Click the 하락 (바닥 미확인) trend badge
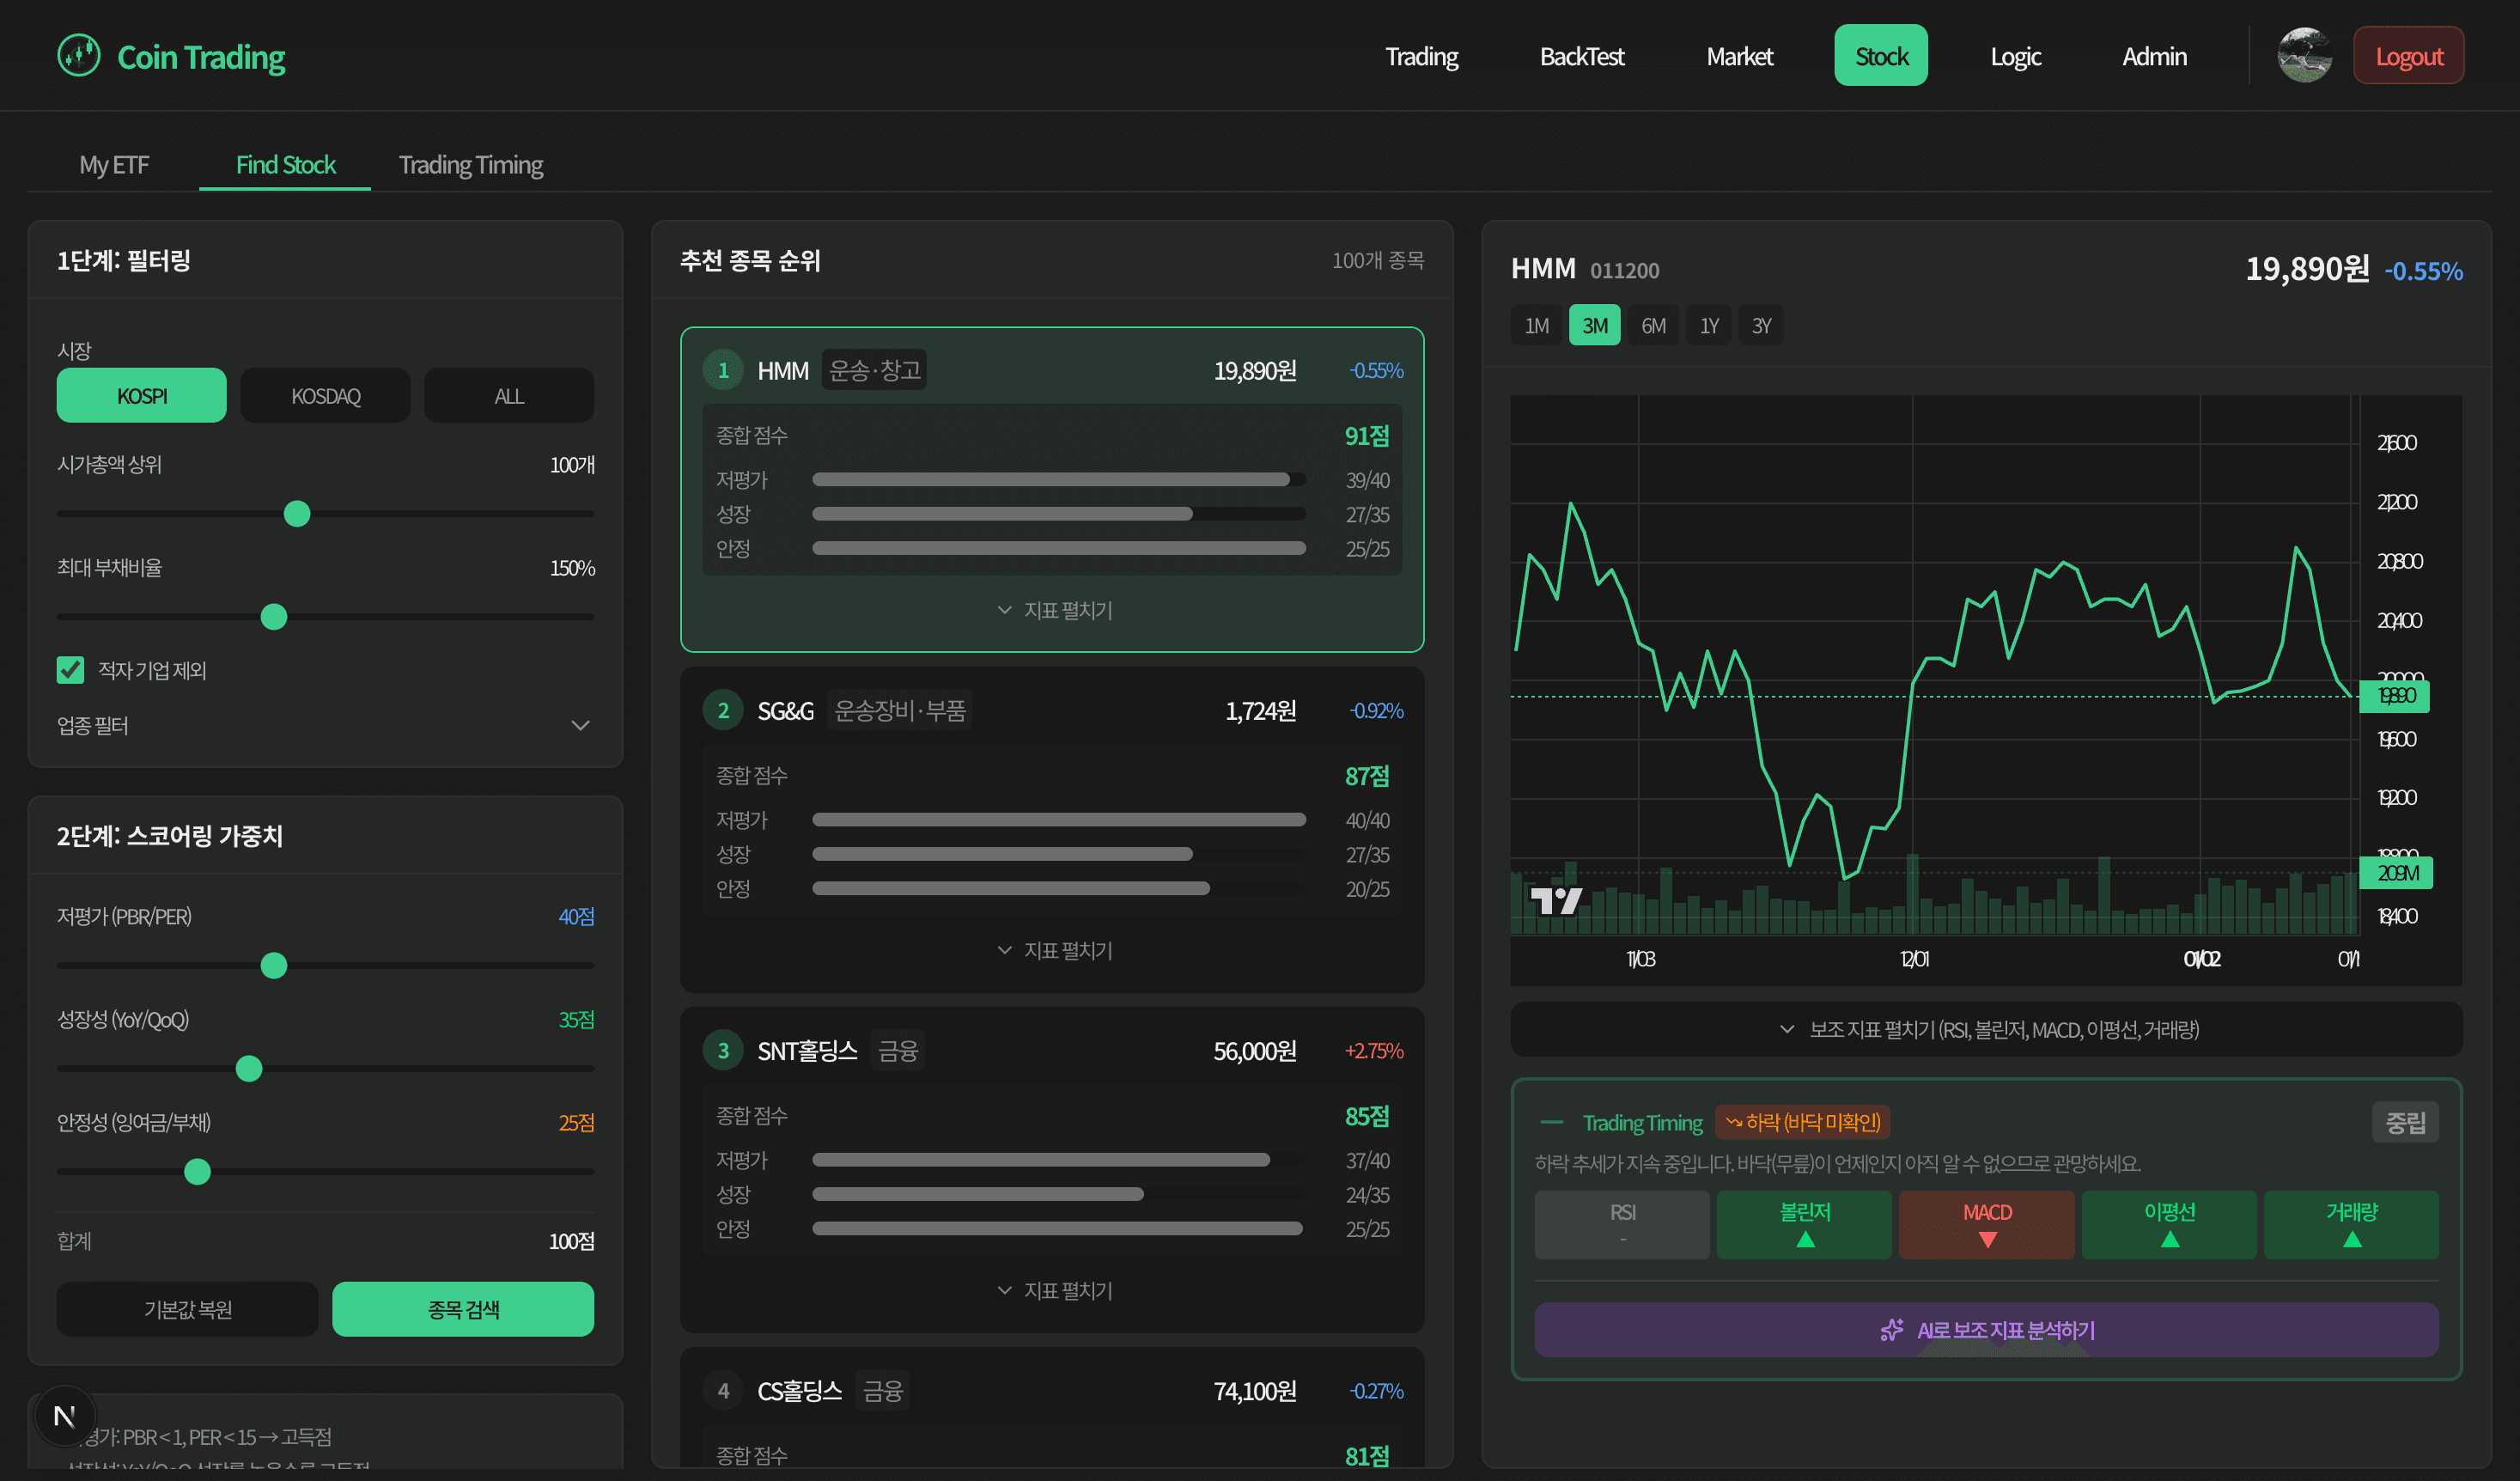 pyautogui.click(x=1802, y=1122)
